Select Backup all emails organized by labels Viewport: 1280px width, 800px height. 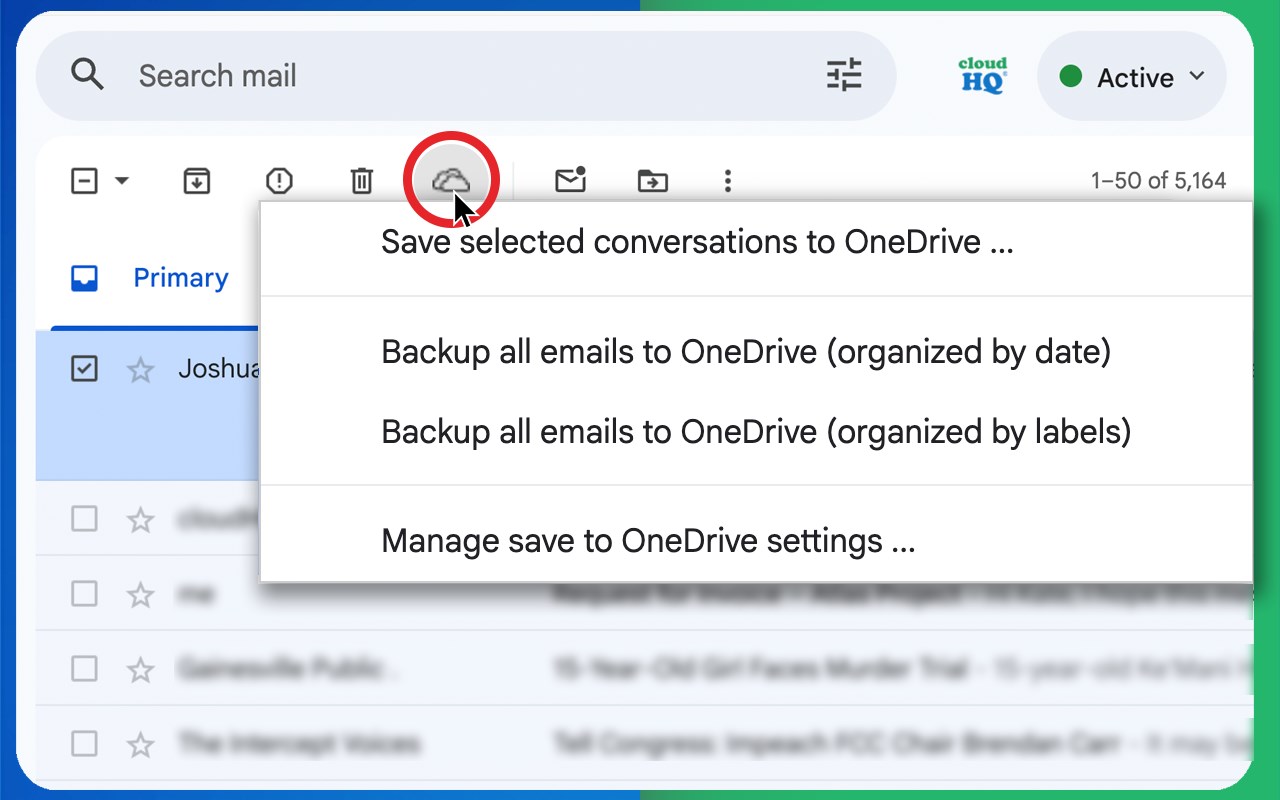pyautogui.click(x=756, y=432)
